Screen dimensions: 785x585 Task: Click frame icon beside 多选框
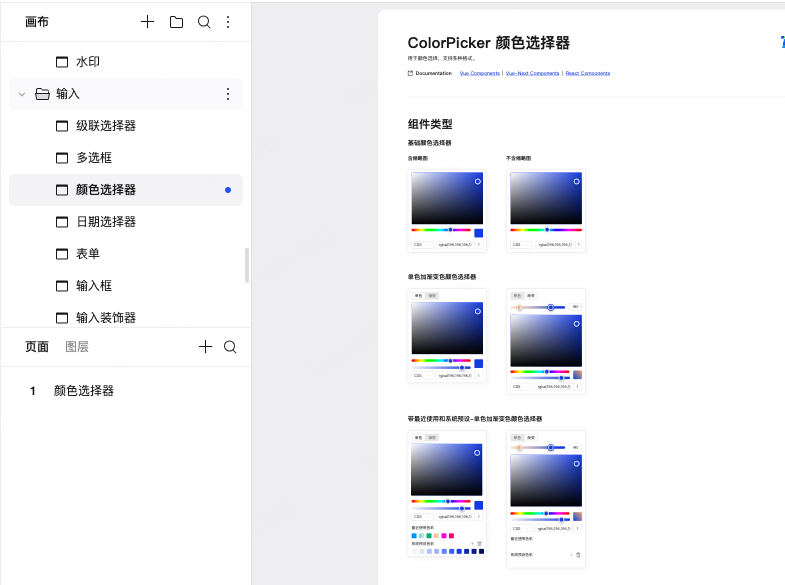pyautogui.click(x=62, y=158)
